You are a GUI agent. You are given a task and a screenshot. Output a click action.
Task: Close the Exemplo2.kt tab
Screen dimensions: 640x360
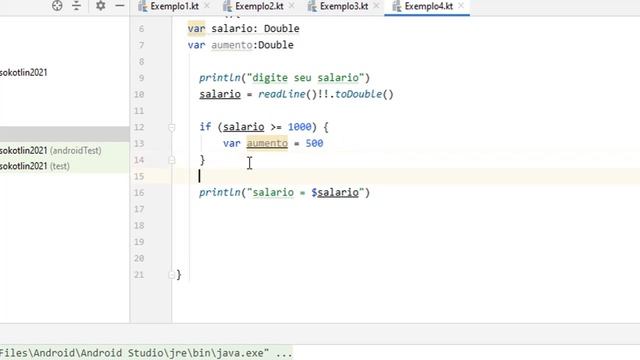(291, 6)
